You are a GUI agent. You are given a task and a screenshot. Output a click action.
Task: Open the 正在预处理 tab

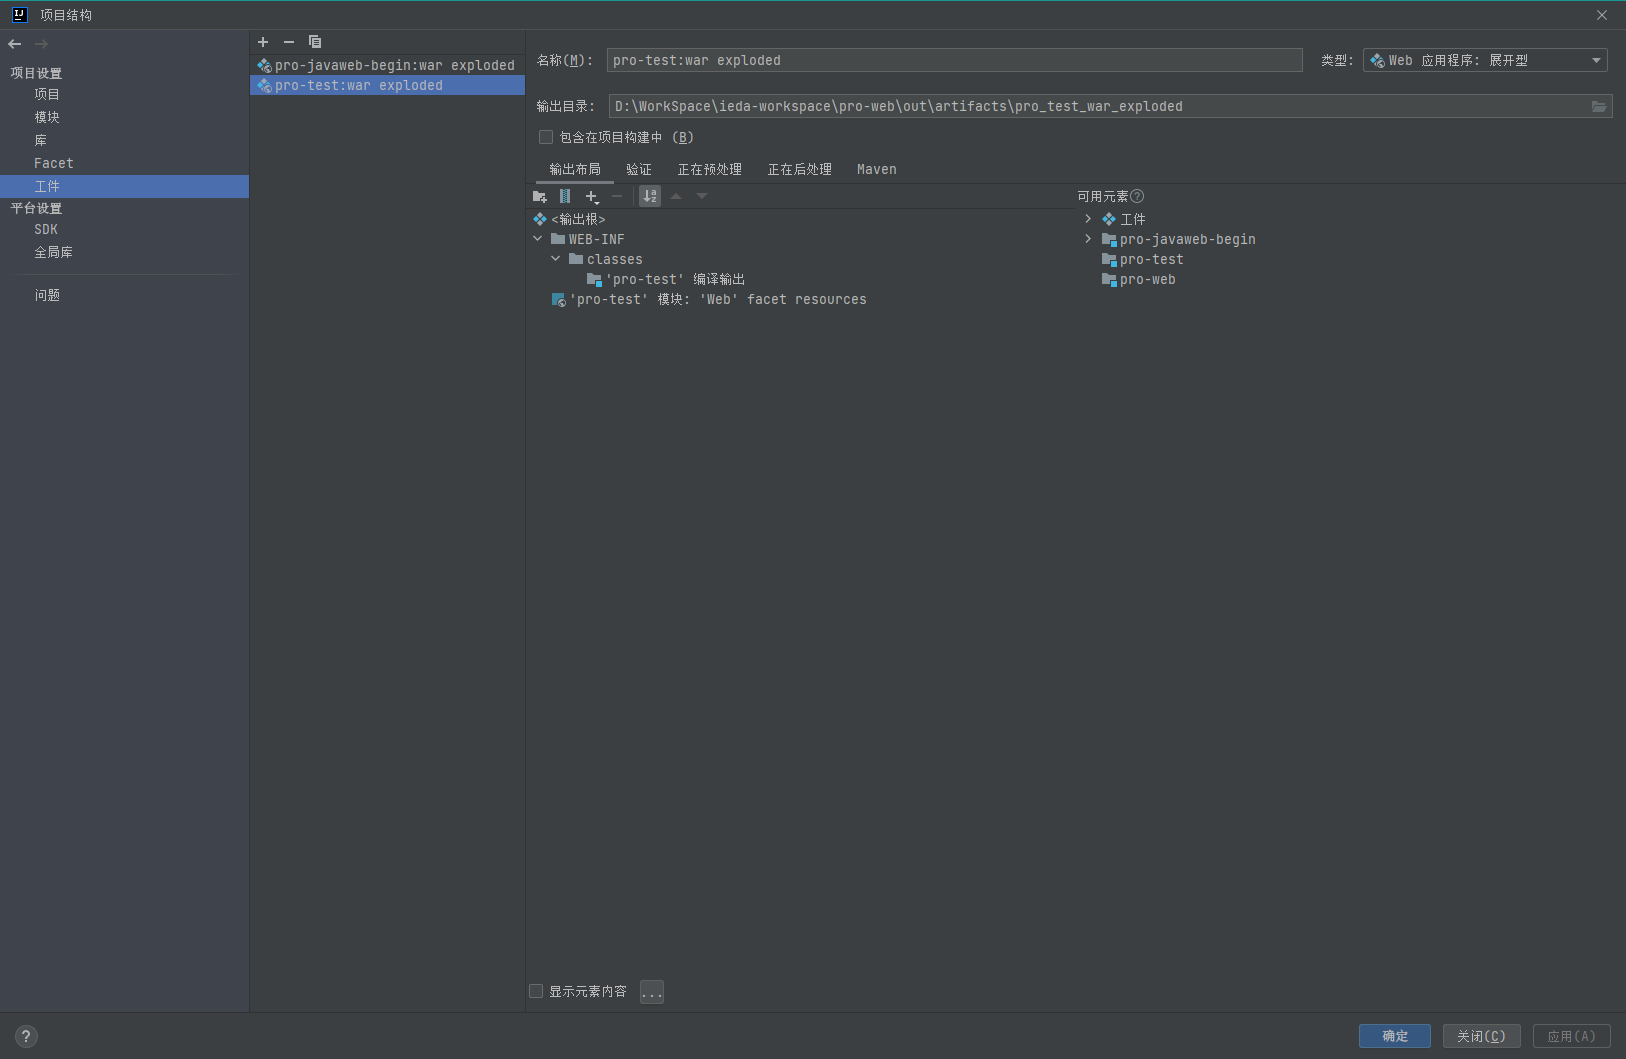click(710, 169)
